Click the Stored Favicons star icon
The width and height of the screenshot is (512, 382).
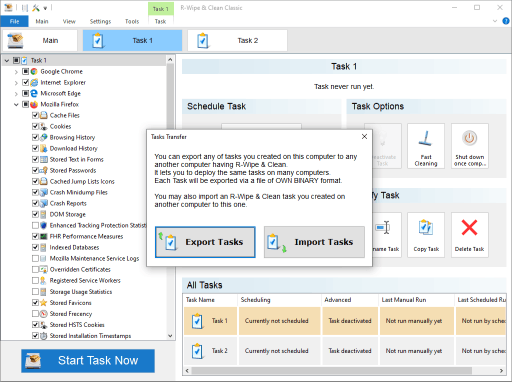pos(44,303)
